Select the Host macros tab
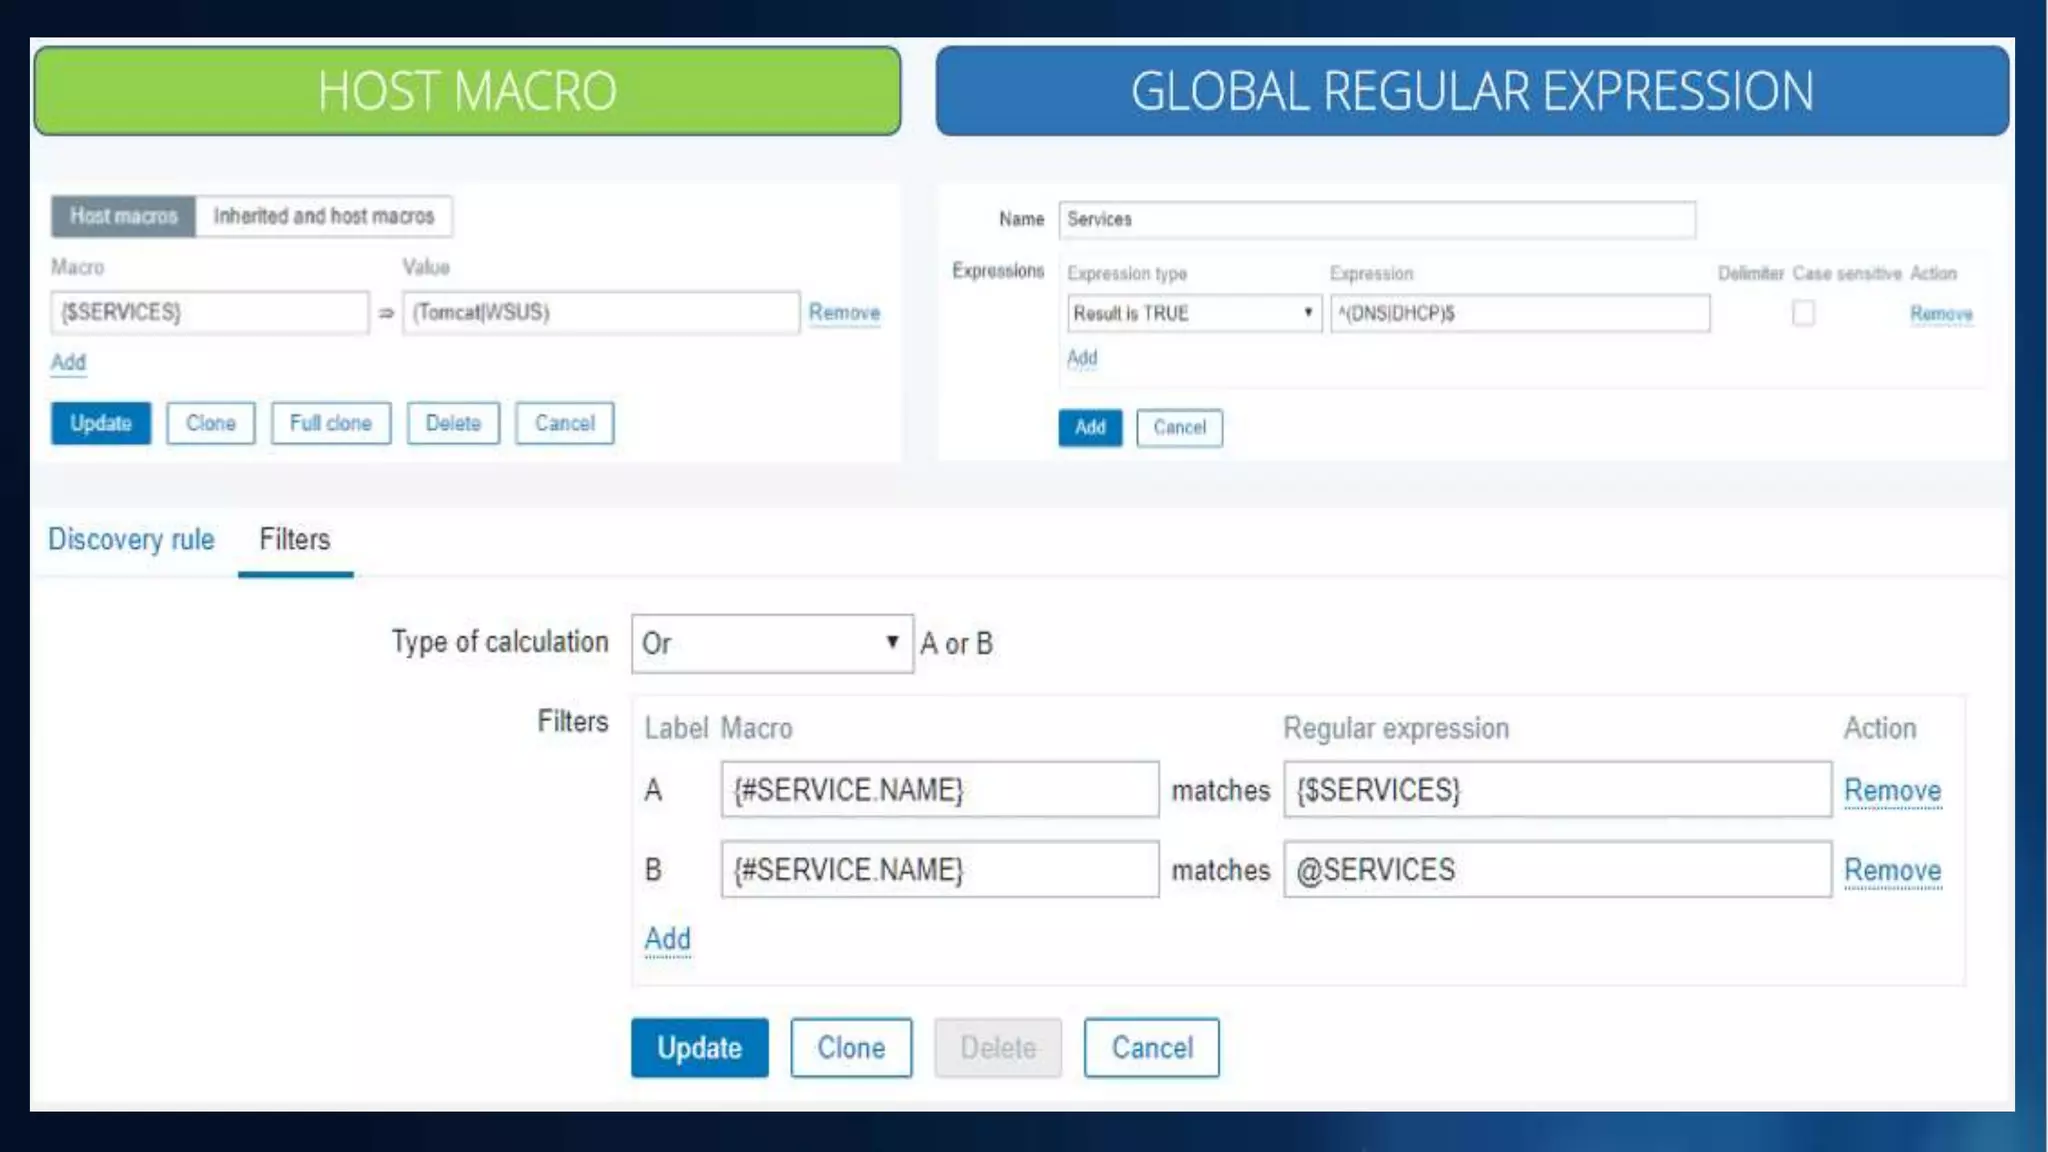This screenshot has height=1152, width=2048. pyautogui.click(x=123, y=216)
